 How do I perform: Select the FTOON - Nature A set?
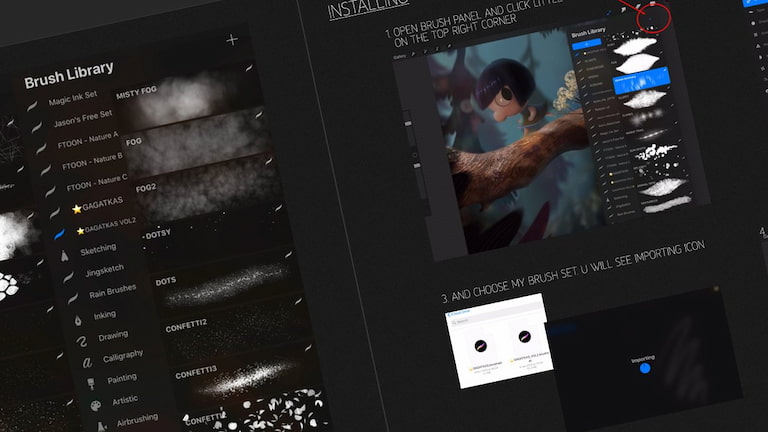pos(88,140)
